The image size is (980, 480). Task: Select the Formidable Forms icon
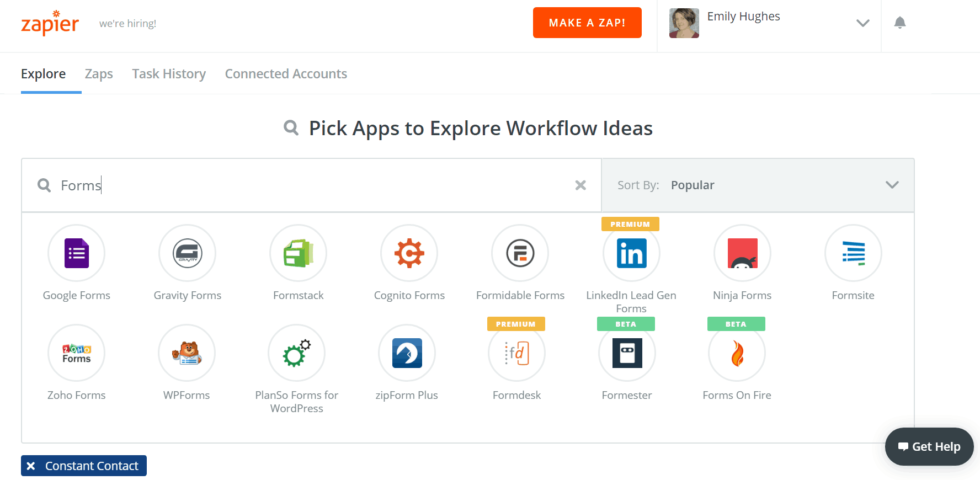[x=520, y=253]
